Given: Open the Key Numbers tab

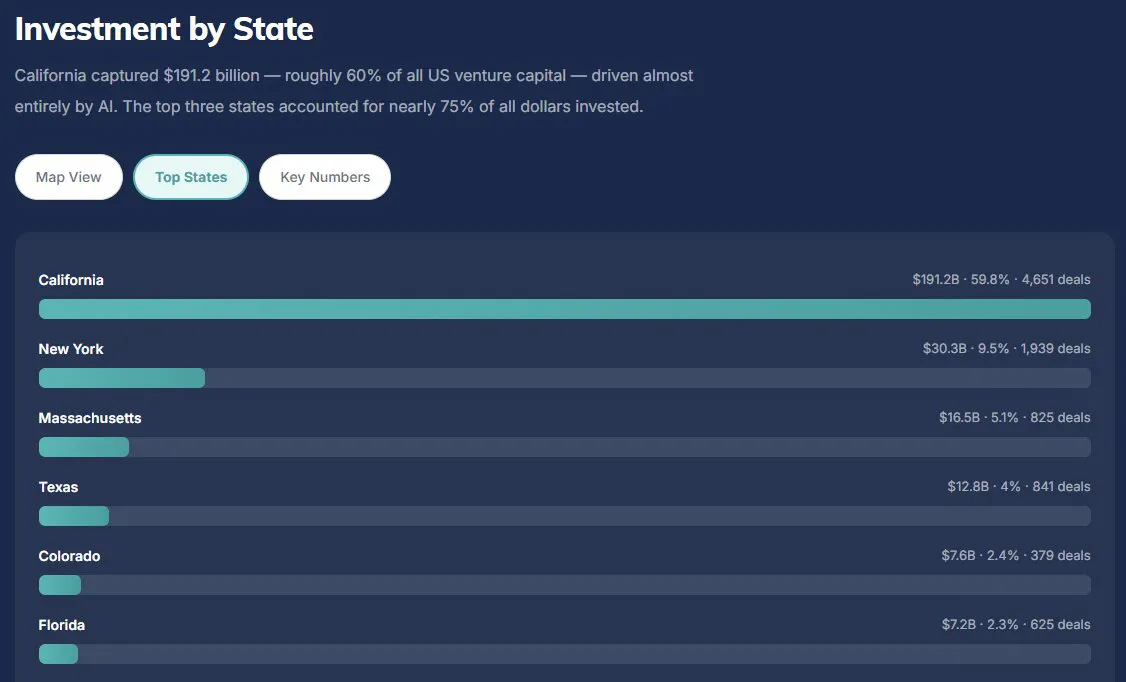Looking at the screenshot, I should [x=325, y=177].
